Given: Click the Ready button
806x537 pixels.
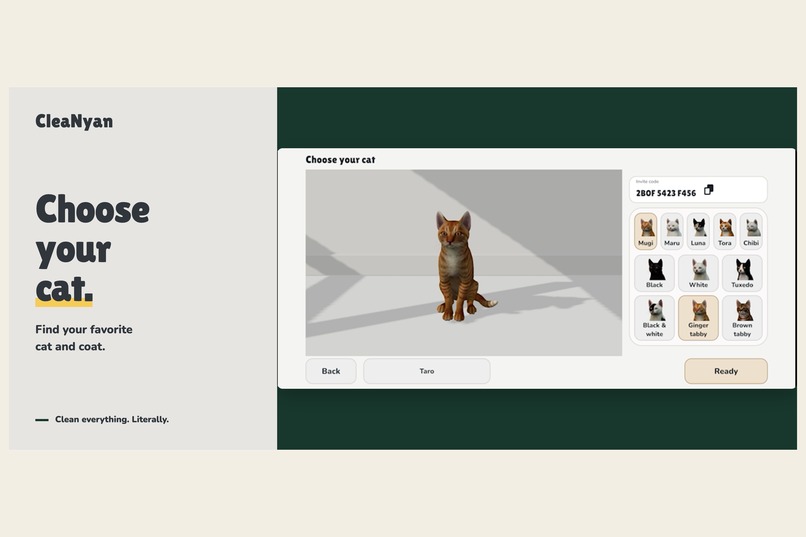Looking at the screenshot, I should (x=726, y=371).
